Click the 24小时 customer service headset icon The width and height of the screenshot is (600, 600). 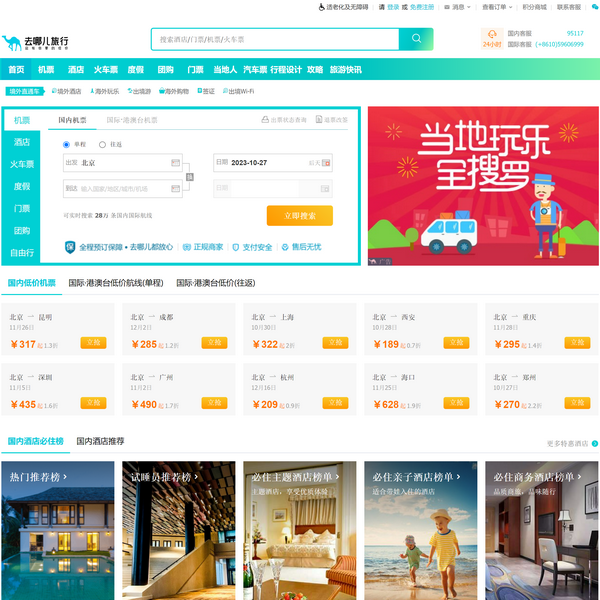(491, 35)
